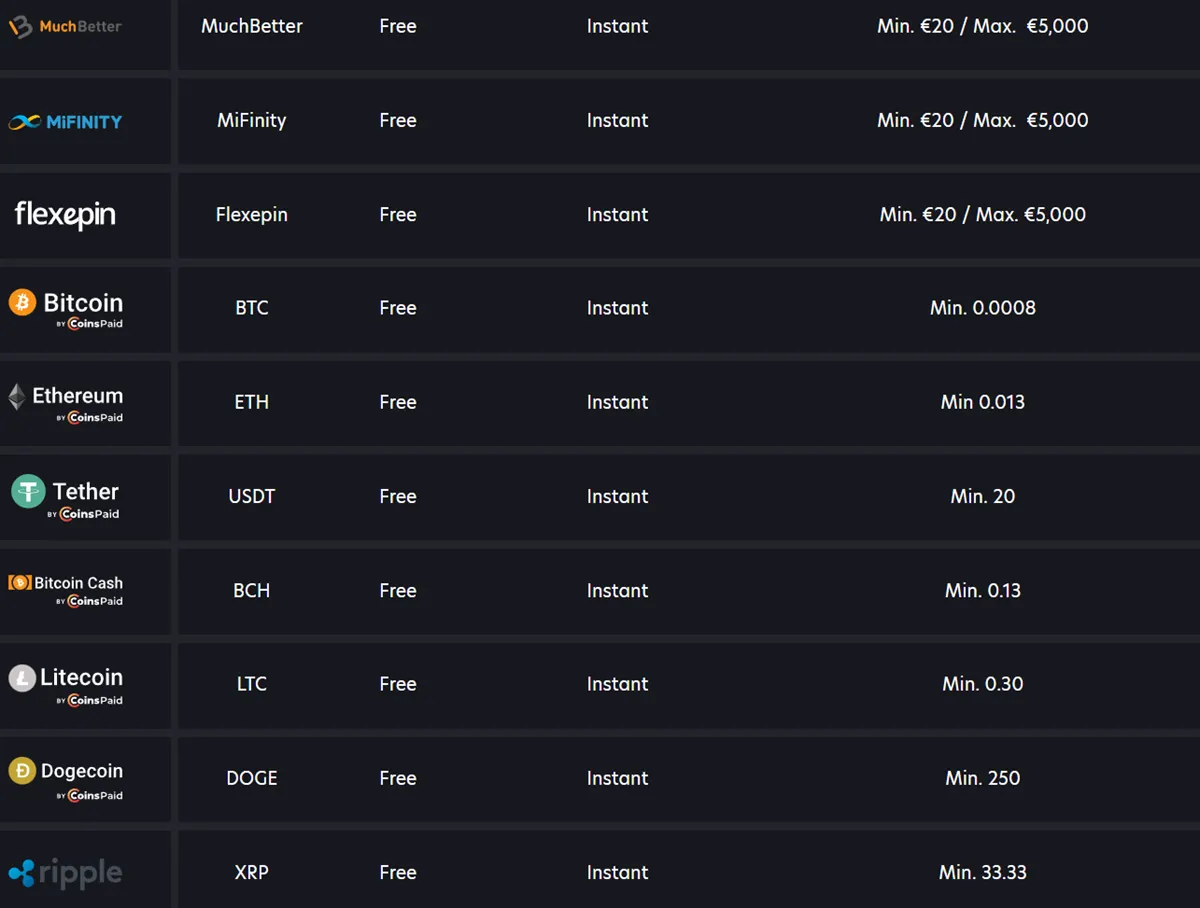This screenshot has width=1200, height=908.
Task: Choose the XRP method label
Action: coord(252,872)
